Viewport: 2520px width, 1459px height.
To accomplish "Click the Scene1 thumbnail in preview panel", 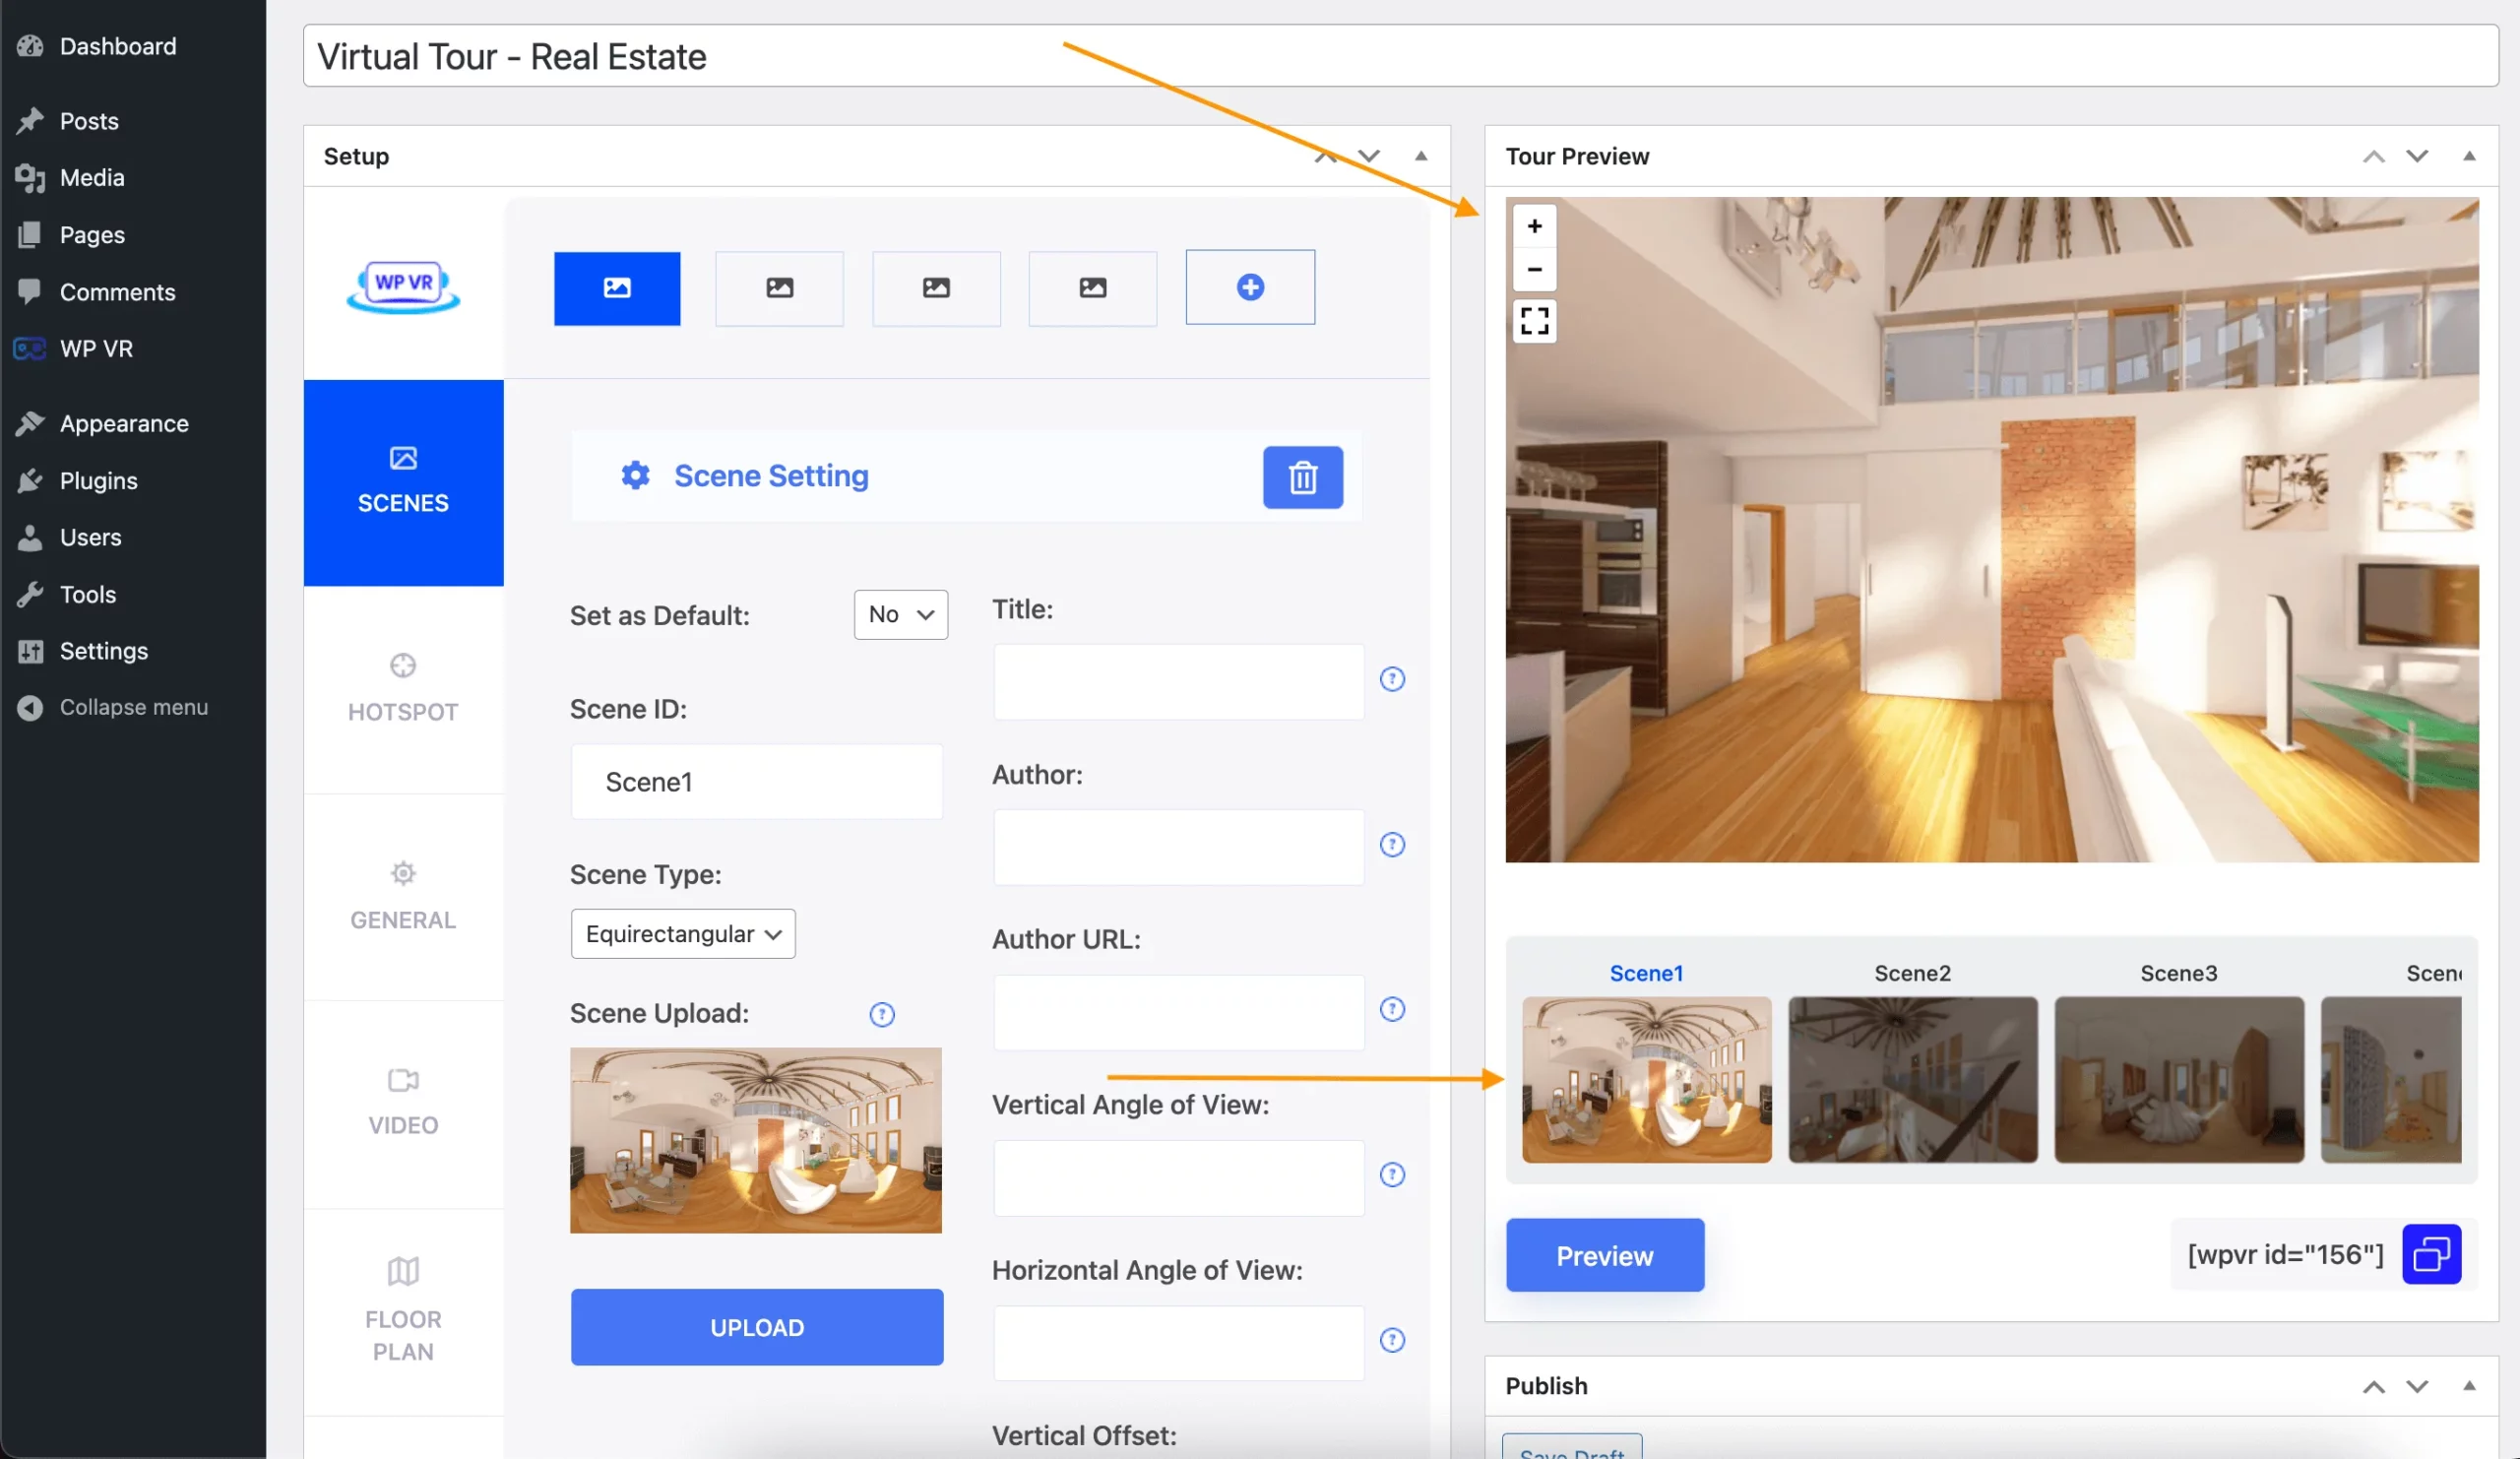I will tap(1647, 1079).
